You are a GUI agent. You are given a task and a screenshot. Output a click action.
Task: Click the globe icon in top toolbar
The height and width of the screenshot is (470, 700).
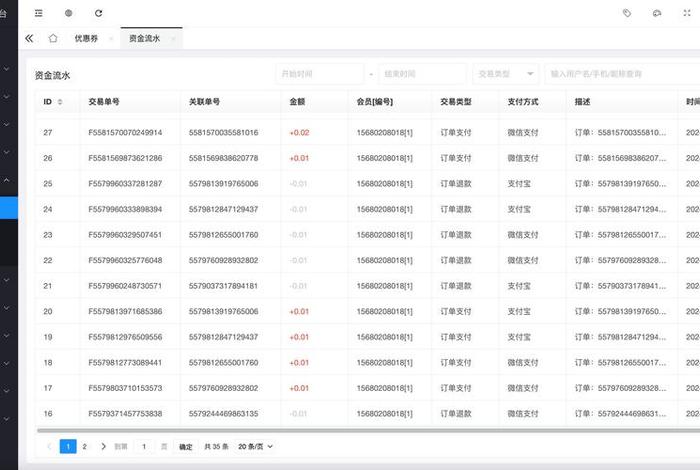[68, 13]
